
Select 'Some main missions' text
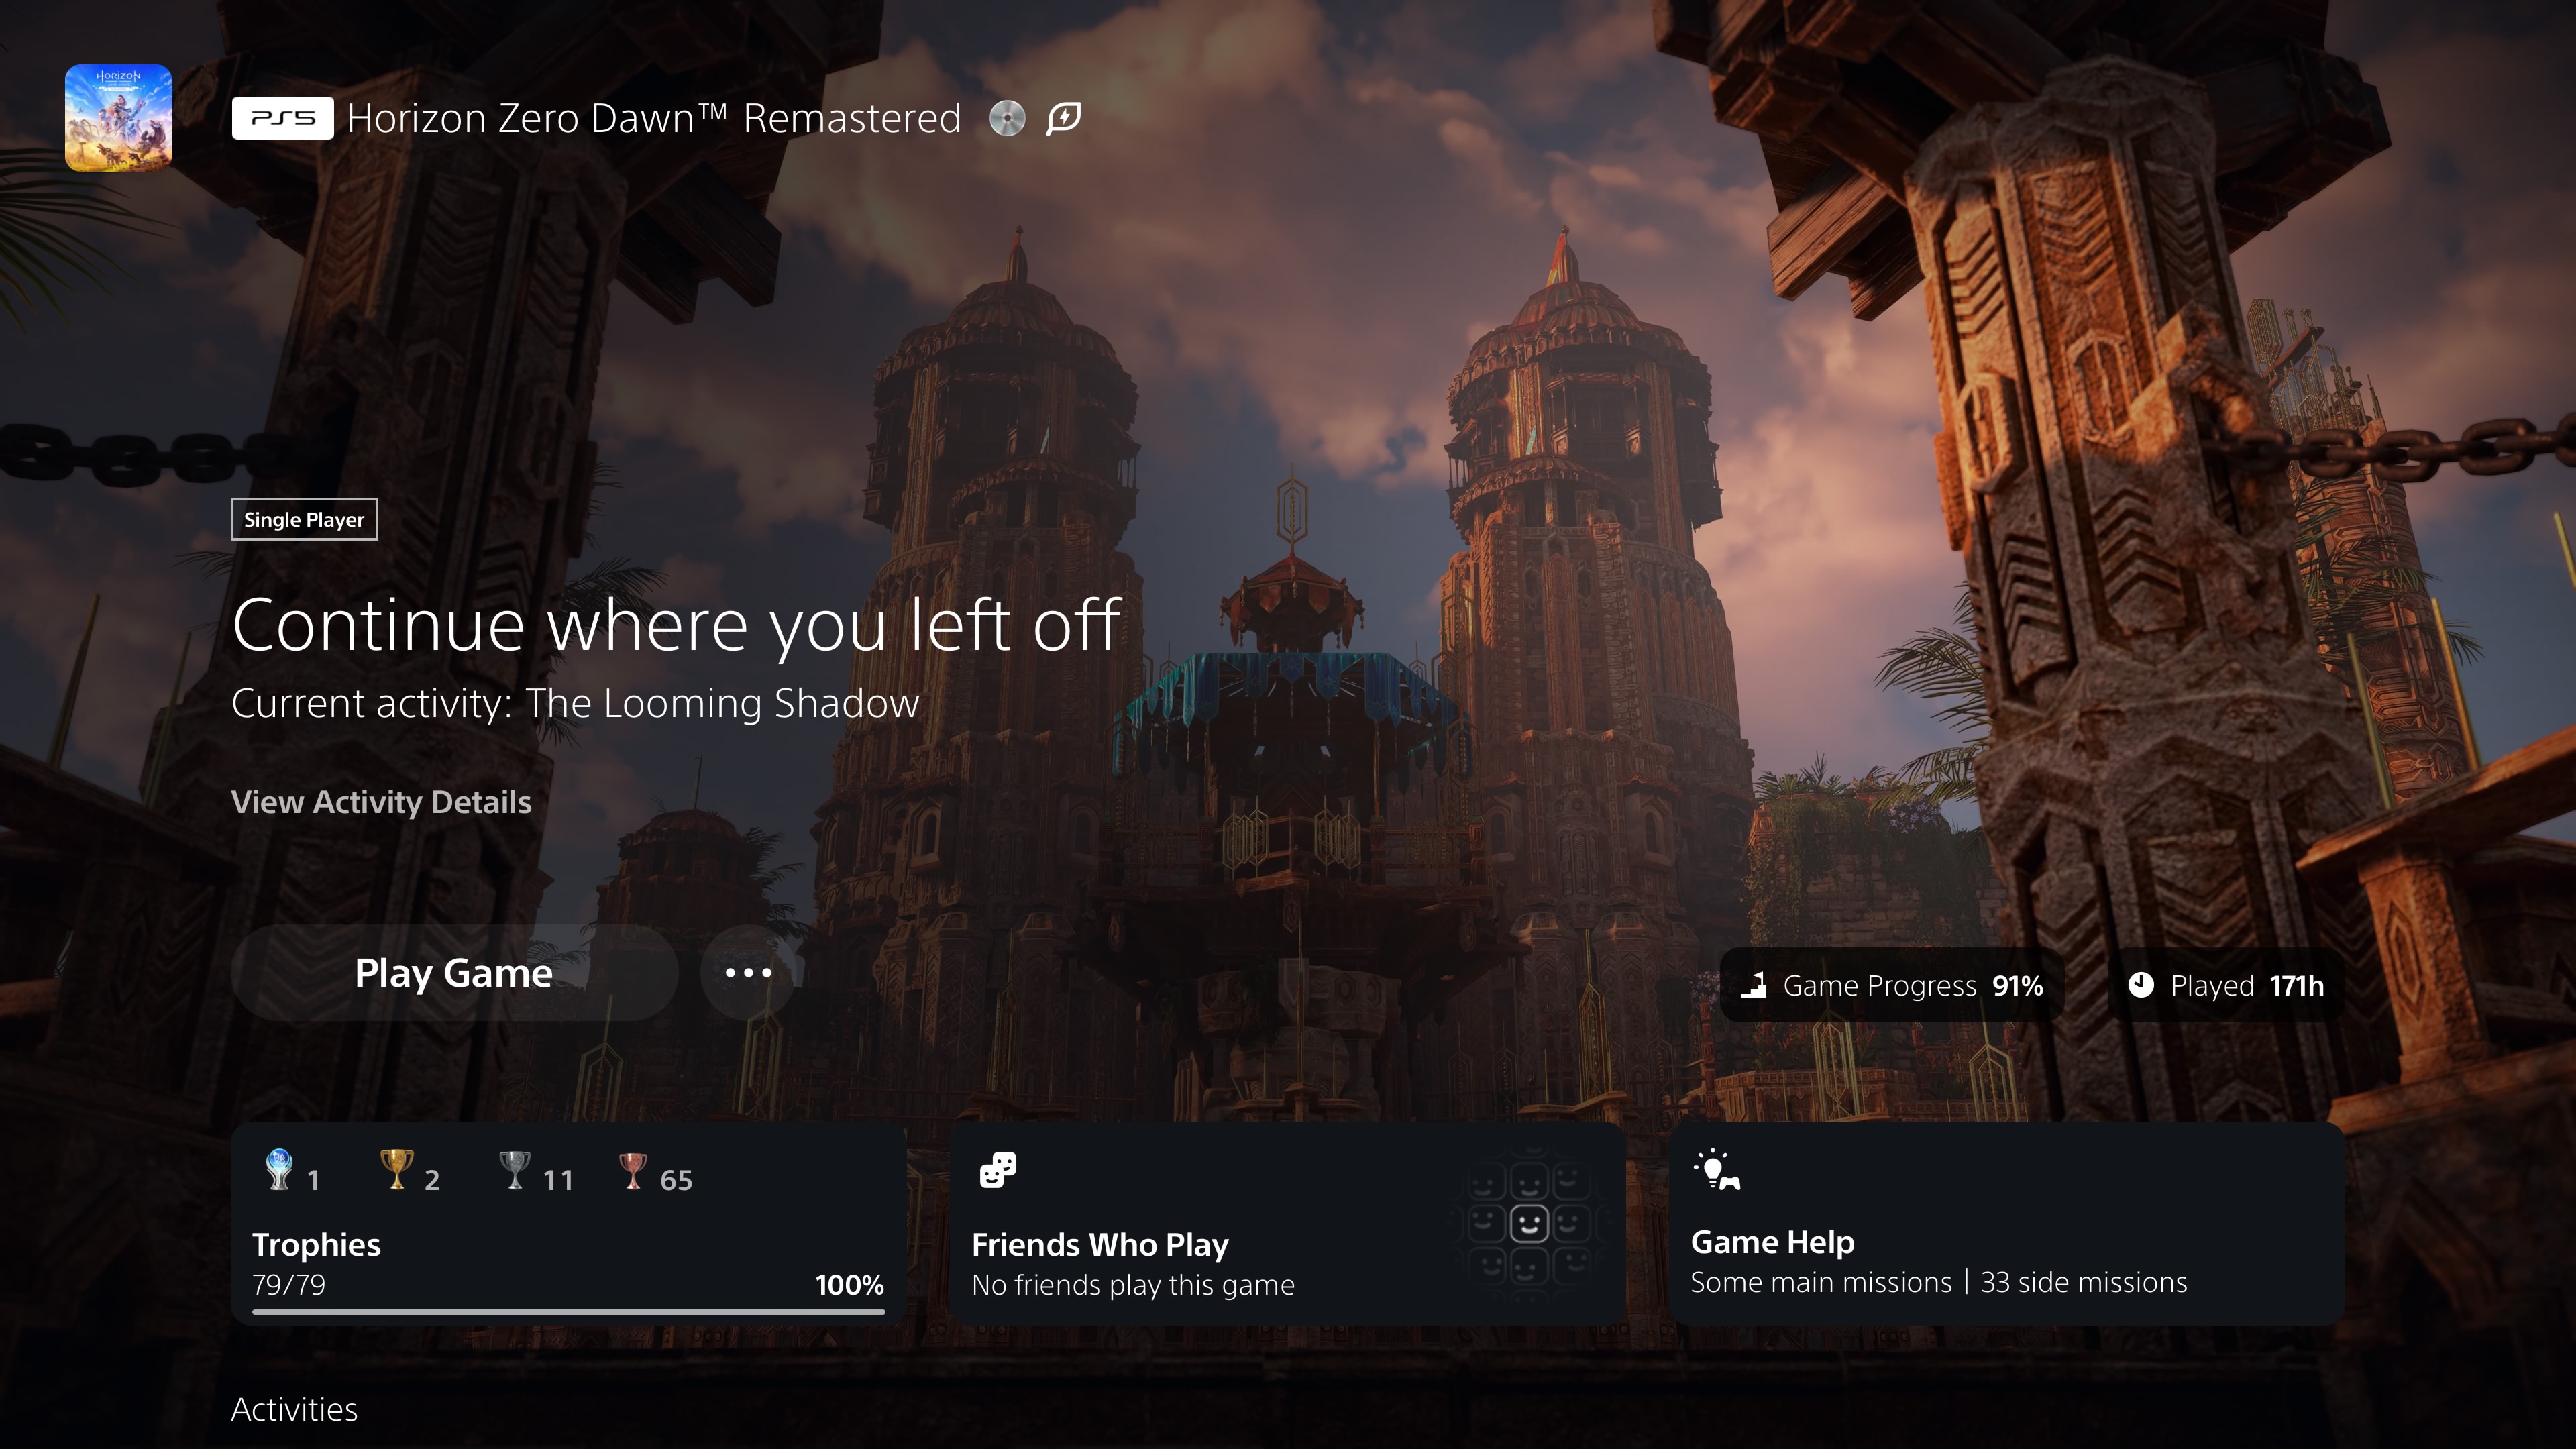click(x=1821, y=1282)
